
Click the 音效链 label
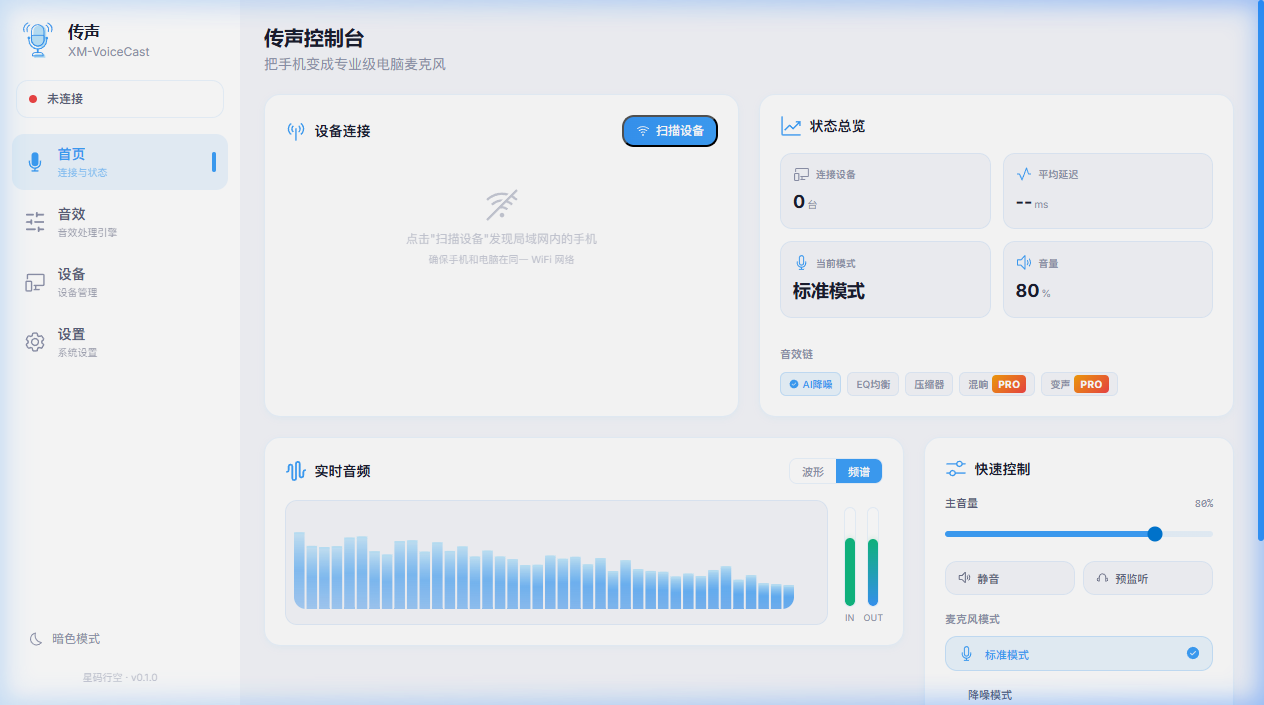pyautogui.click(x=797, y=354)
